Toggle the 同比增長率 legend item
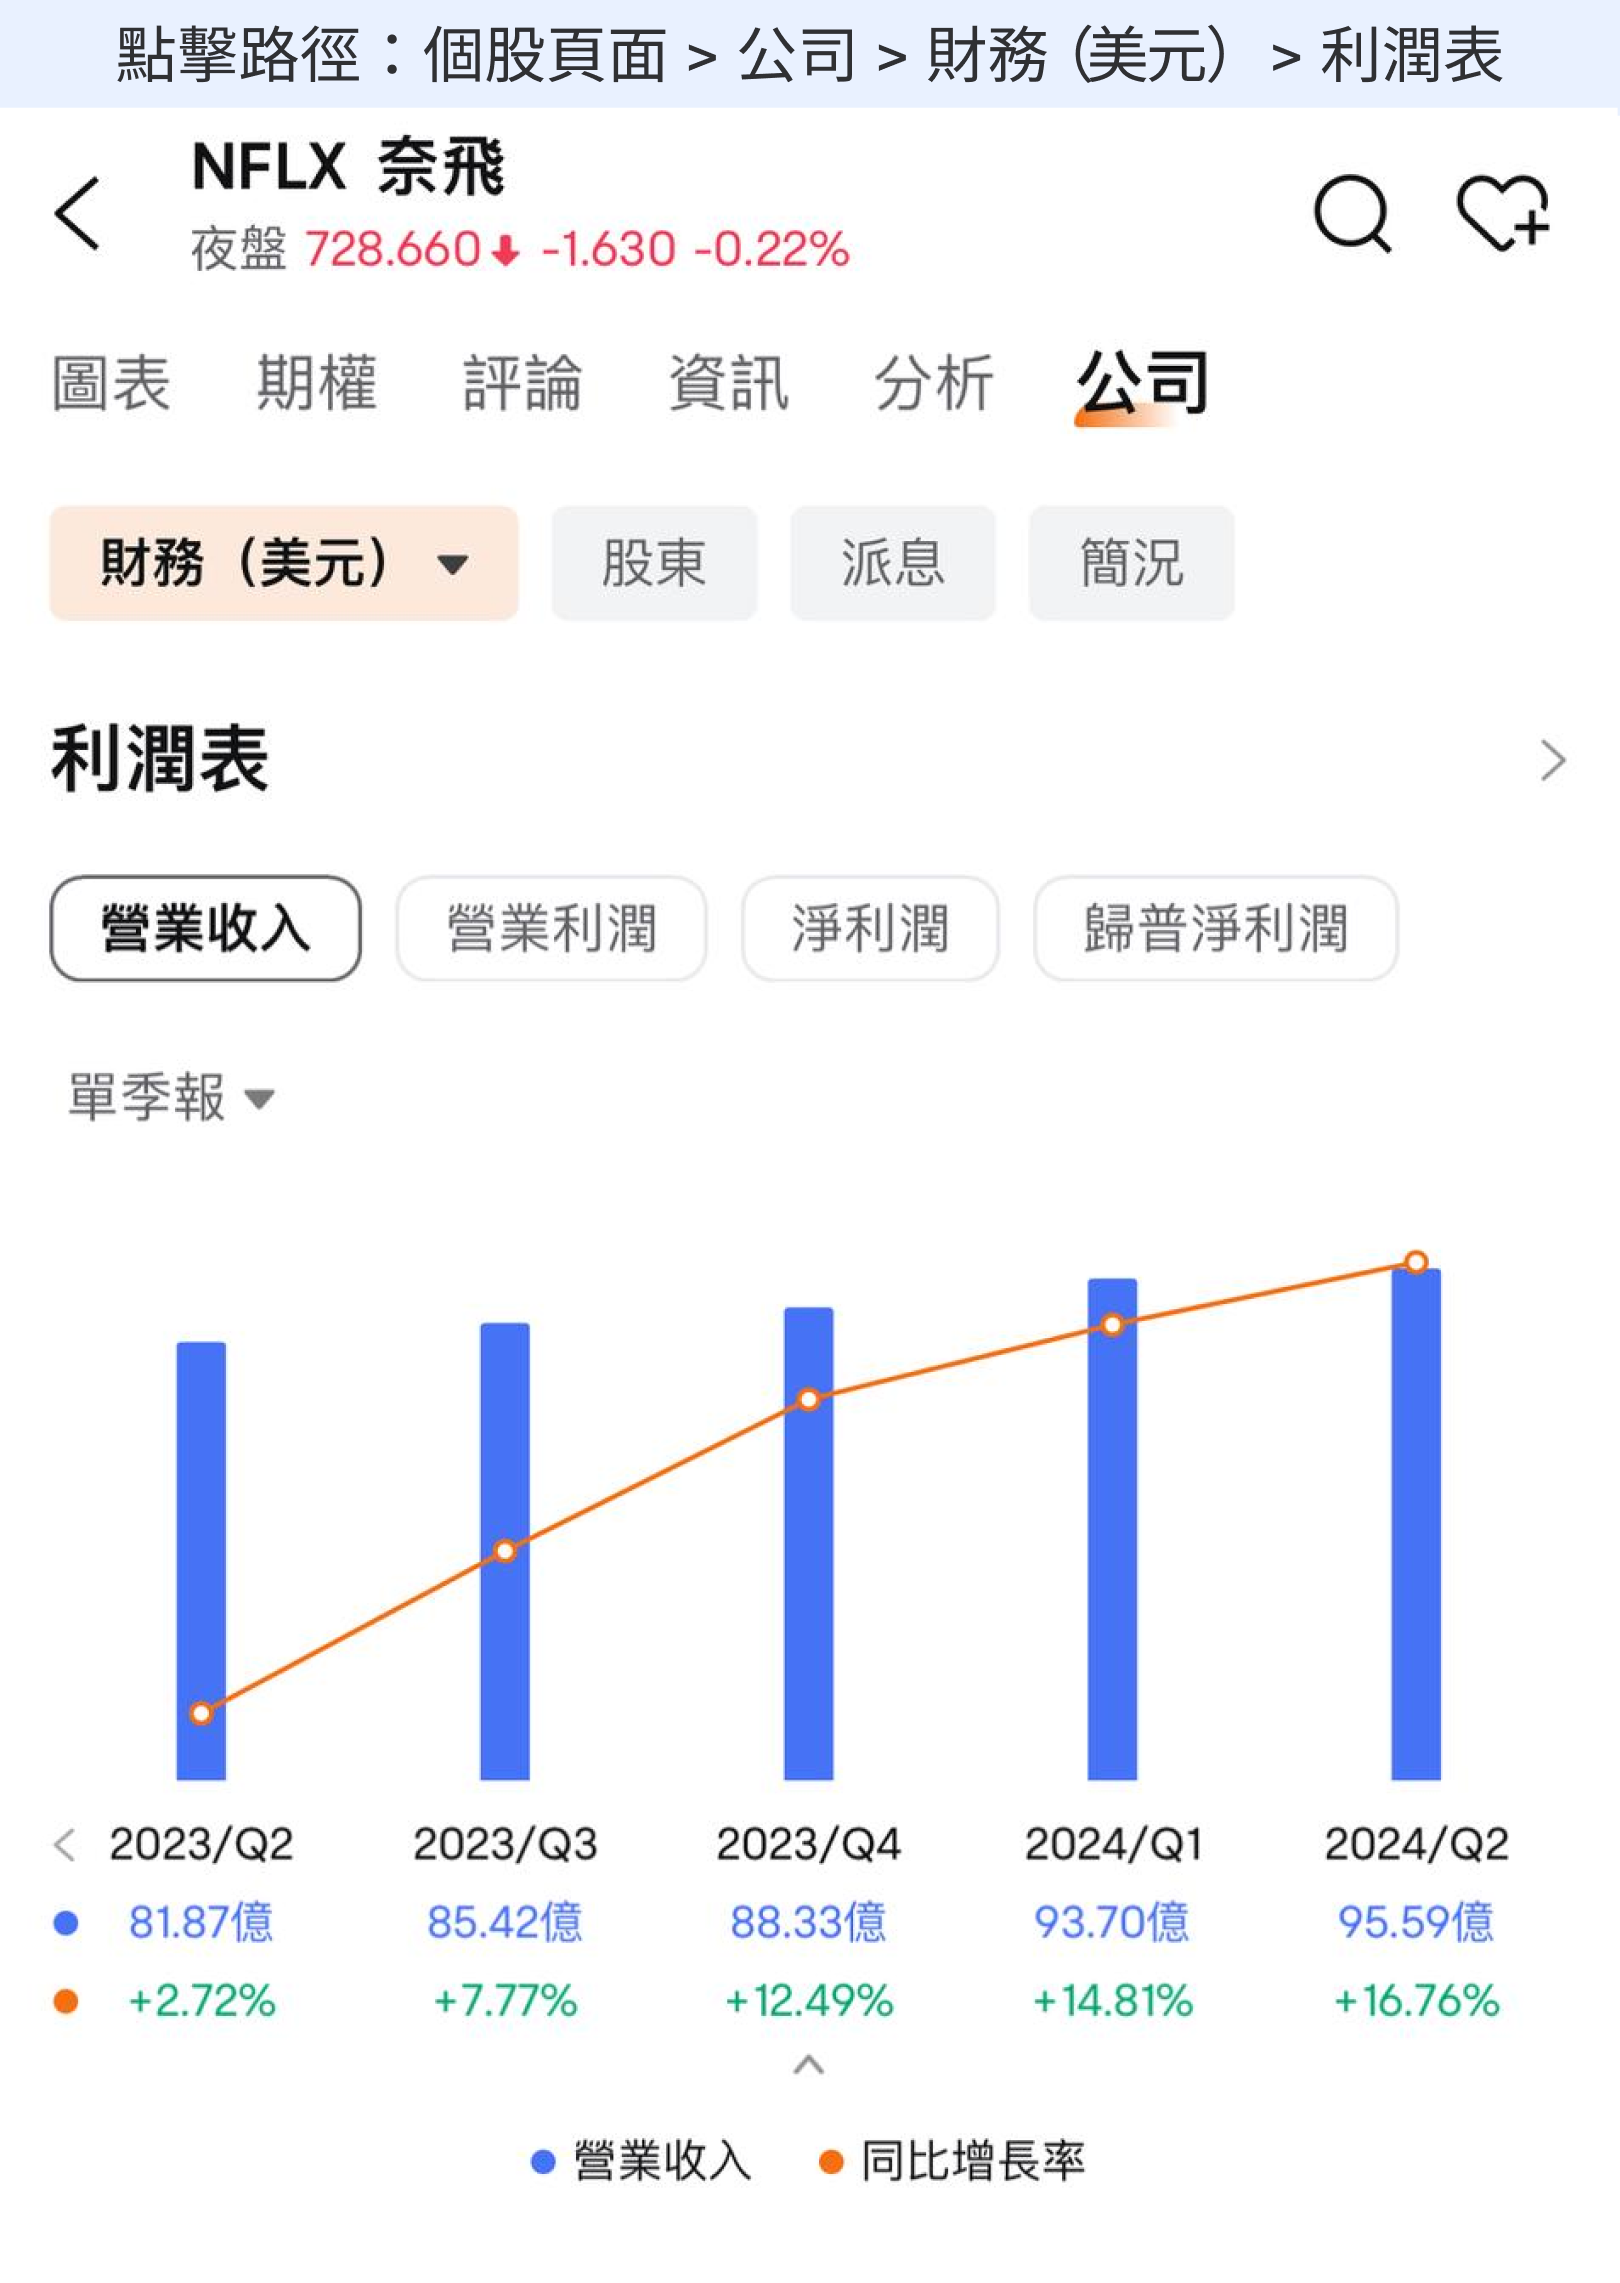 point(952,2161)
